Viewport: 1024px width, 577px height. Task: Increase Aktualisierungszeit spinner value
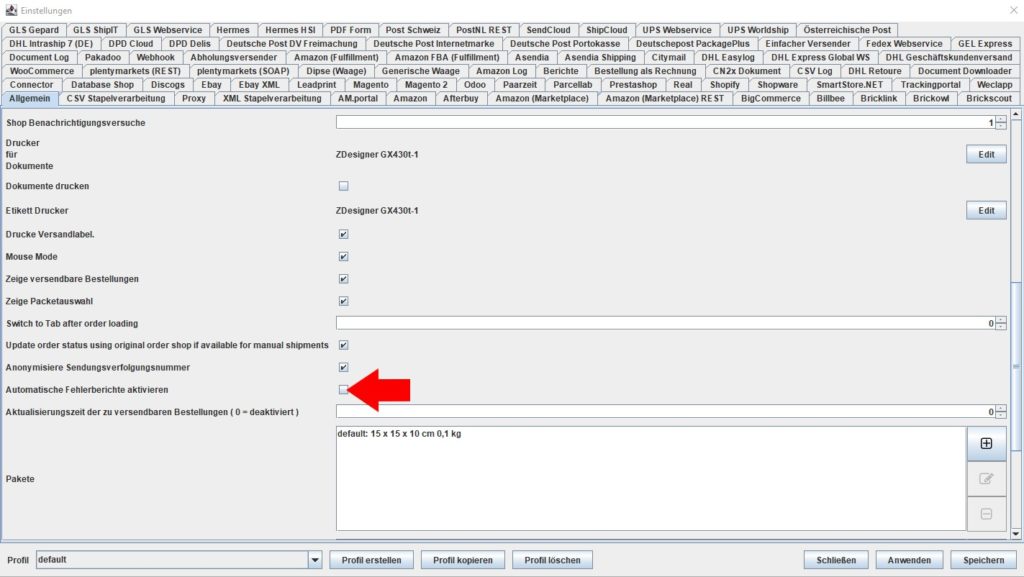pos(1000,409)
